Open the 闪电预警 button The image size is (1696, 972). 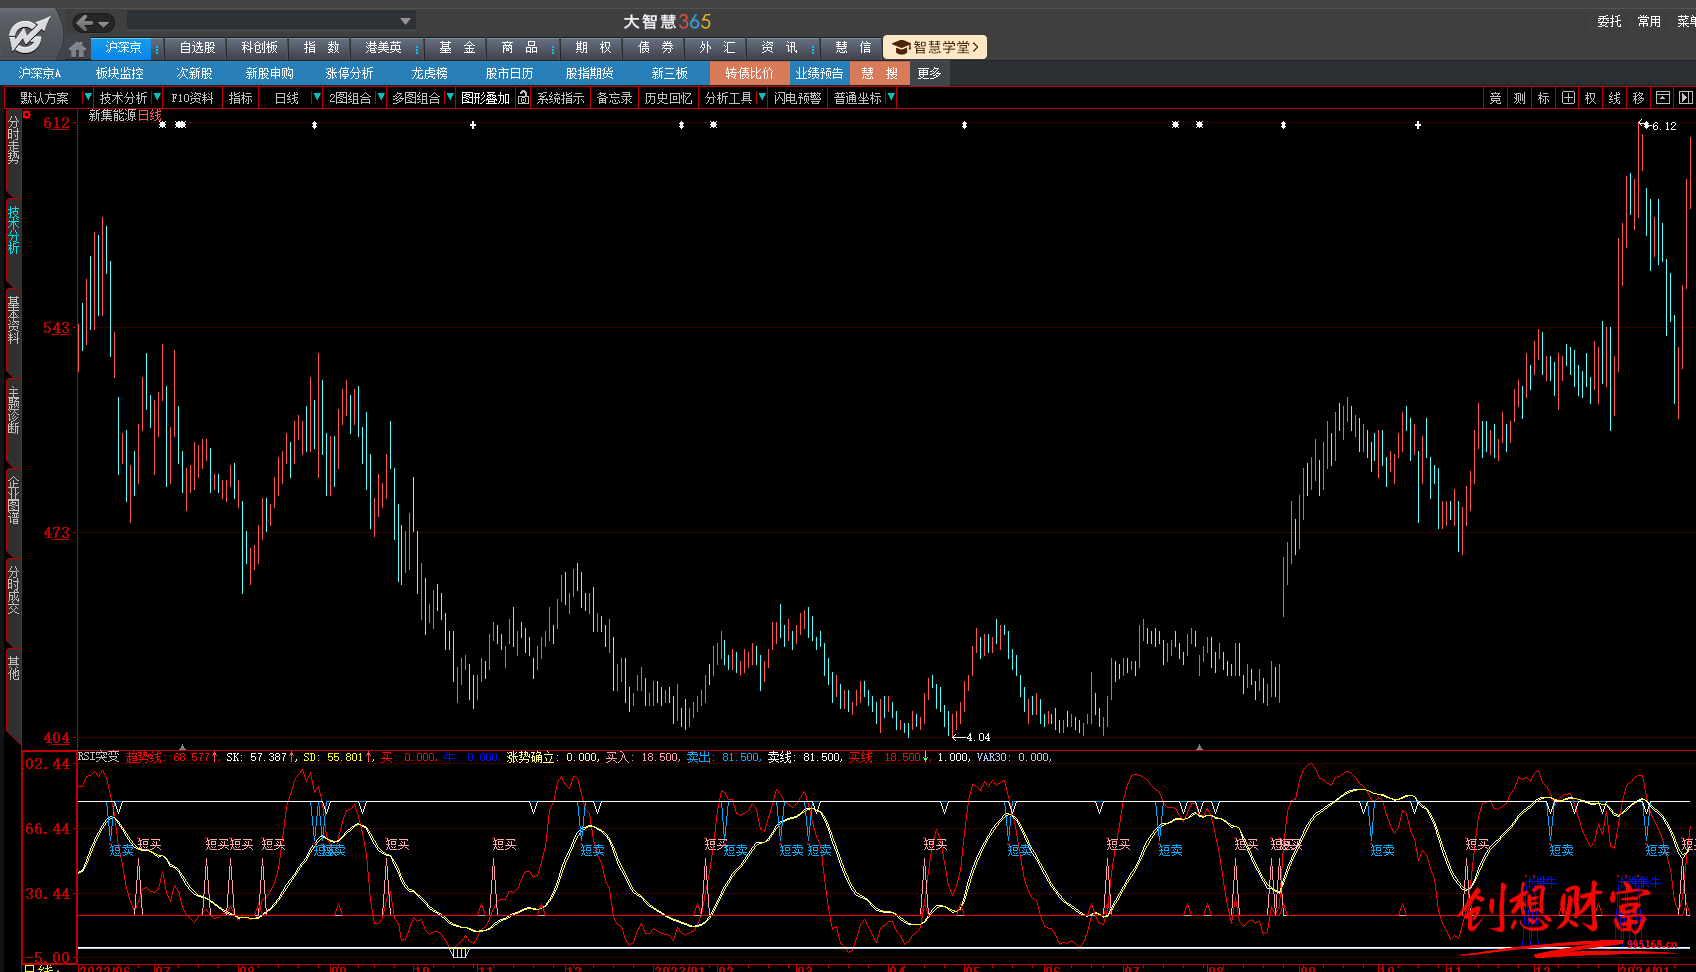[797, 98]
